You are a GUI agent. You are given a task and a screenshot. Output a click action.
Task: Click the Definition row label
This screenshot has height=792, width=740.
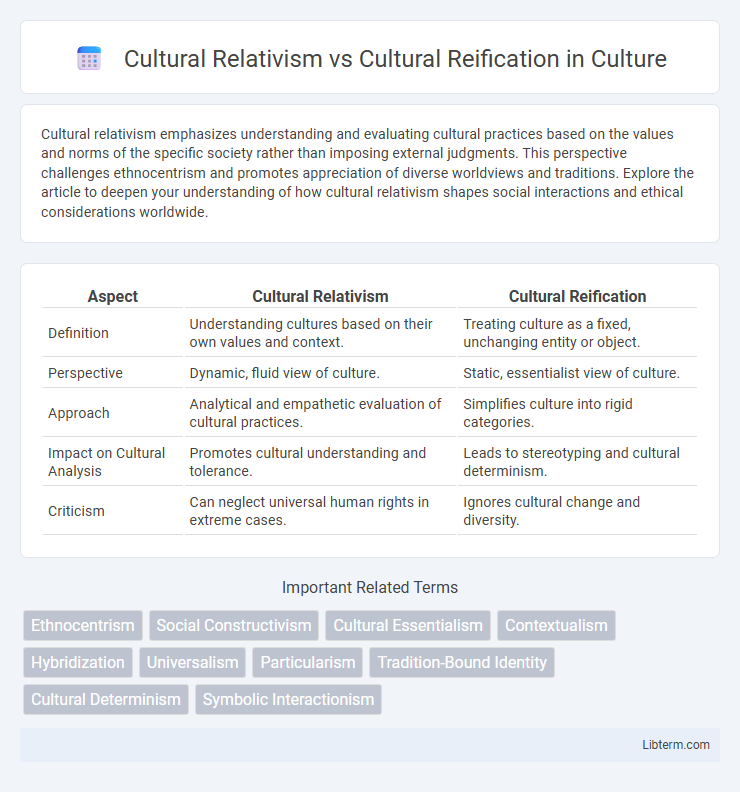coord(78,333)
